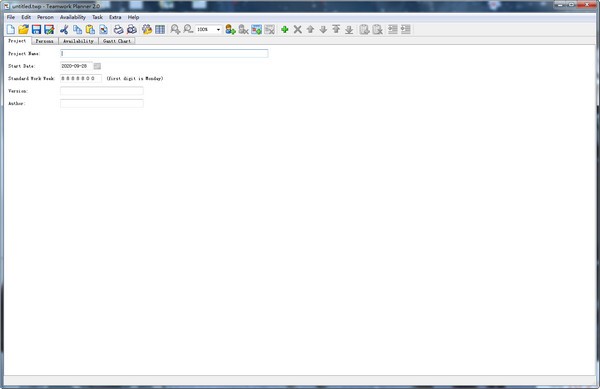Move item up with arrow icon
The width and height of the screenshot is (600, 389).
(x=310, y=29)
